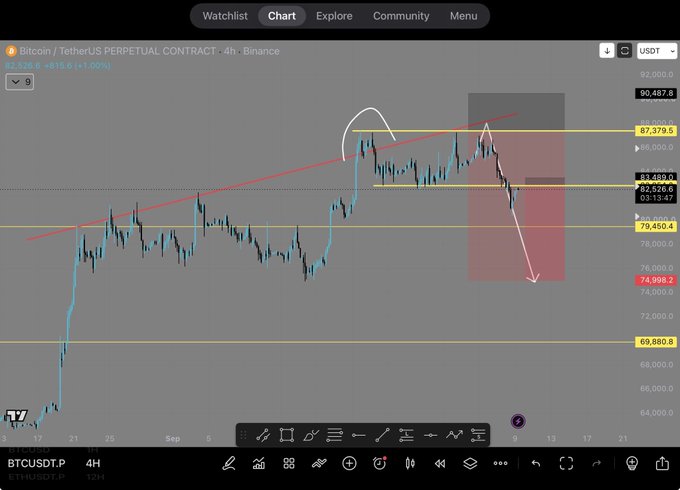
Task: Select the trend line with handles tool
Action: (263, 435)
